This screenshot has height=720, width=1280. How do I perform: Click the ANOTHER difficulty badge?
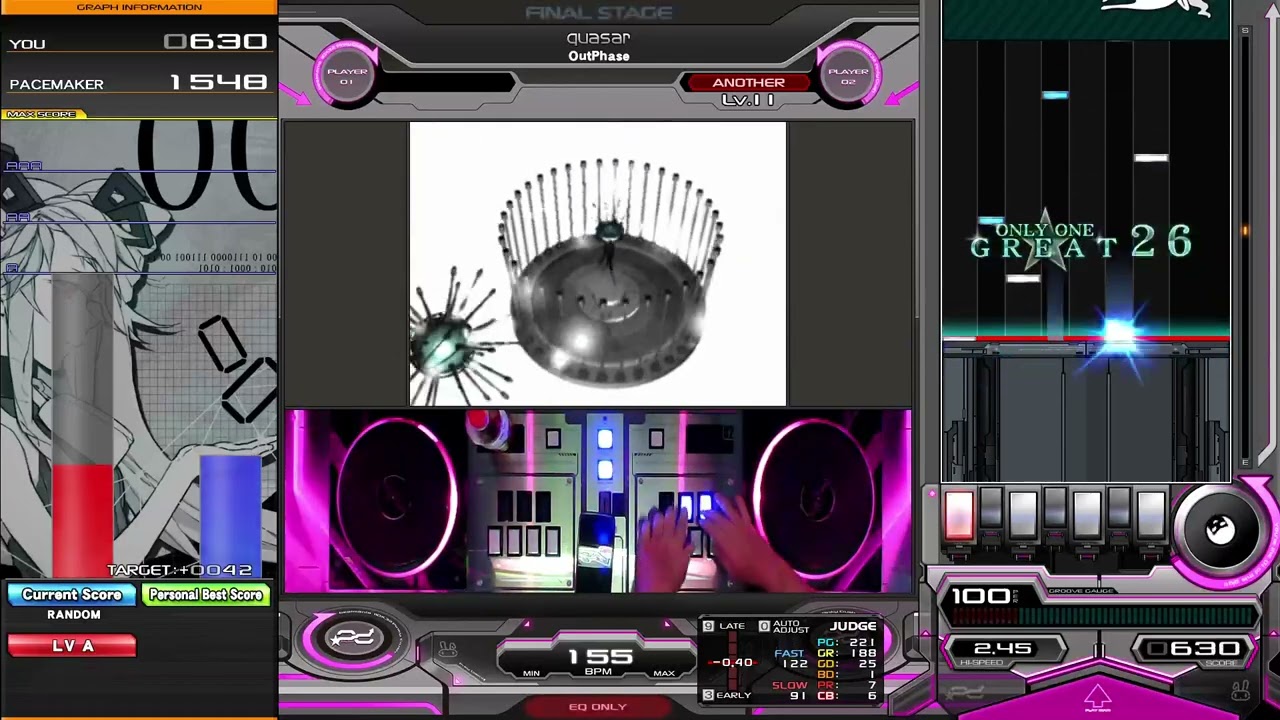click(748, 82)
